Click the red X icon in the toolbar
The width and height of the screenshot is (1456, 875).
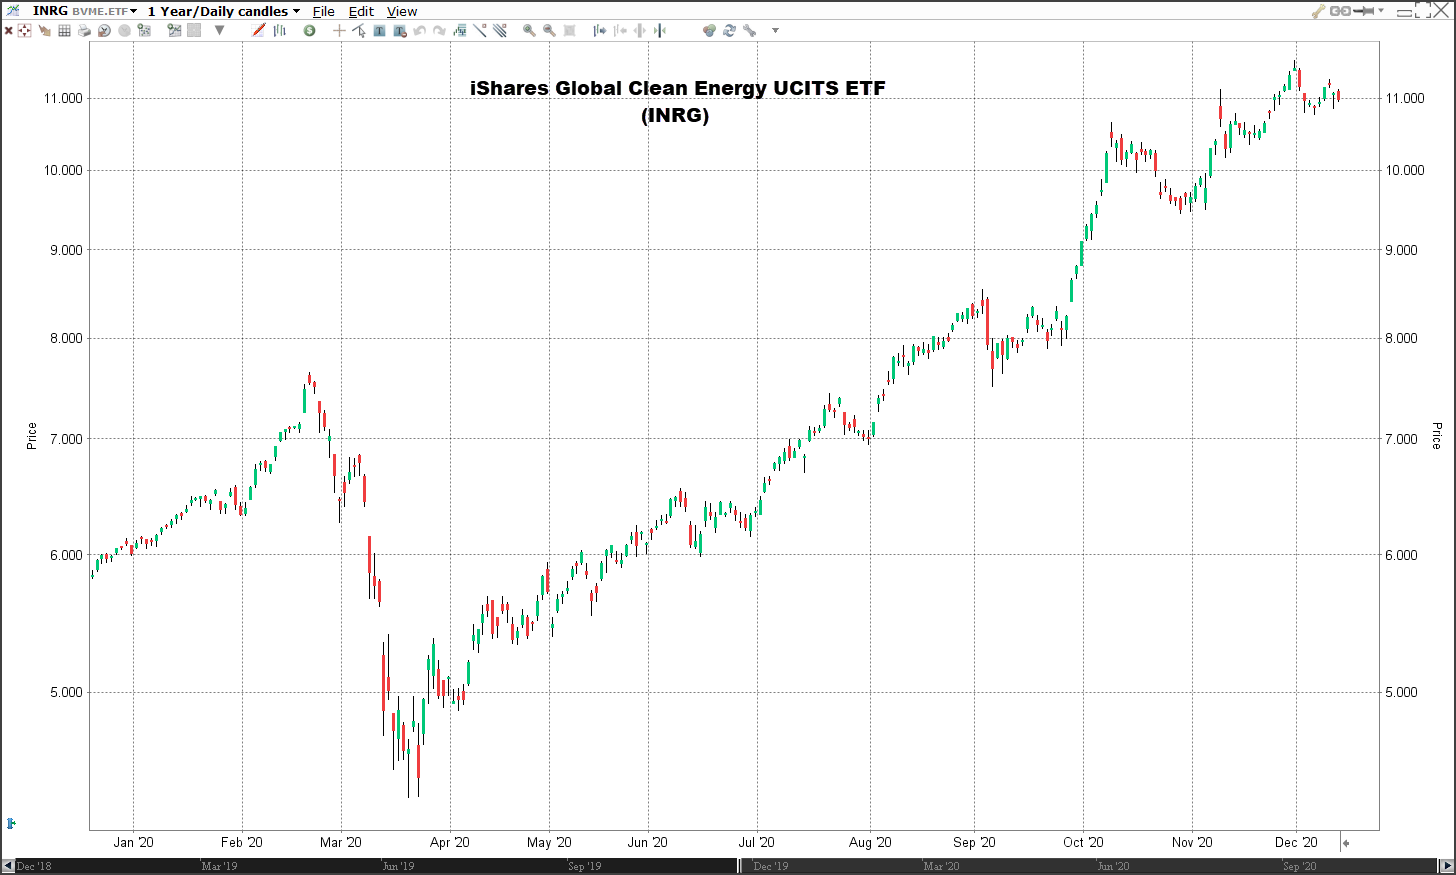click(x=9, y=31)
